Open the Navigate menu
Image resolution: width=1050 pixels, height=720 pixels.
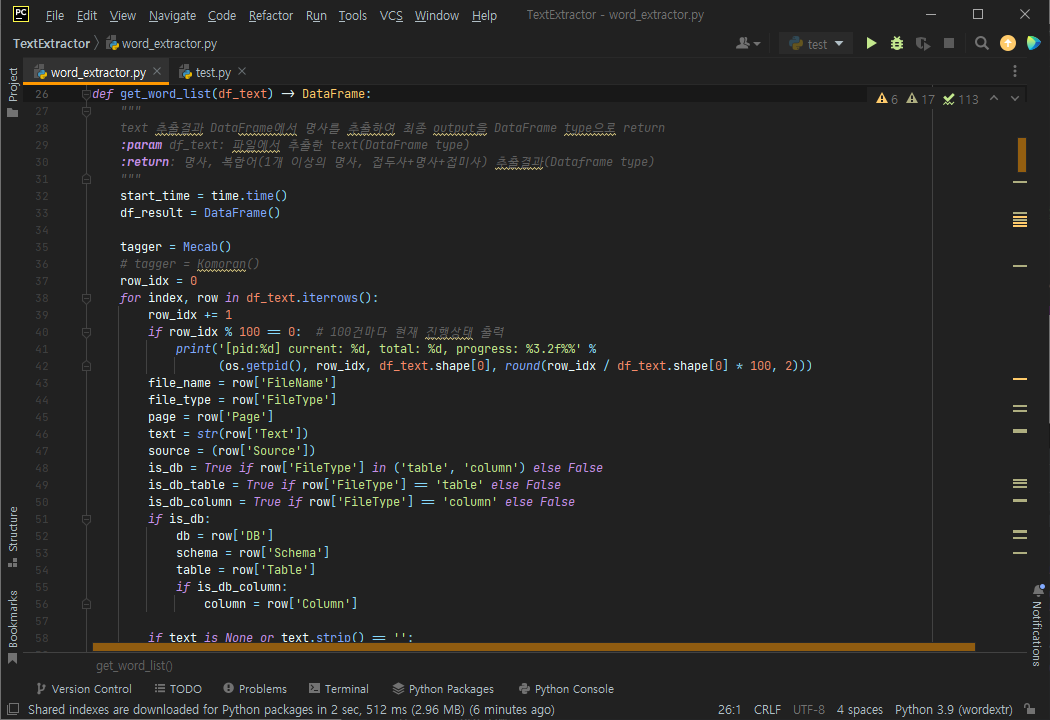click(x=172, y=15)
